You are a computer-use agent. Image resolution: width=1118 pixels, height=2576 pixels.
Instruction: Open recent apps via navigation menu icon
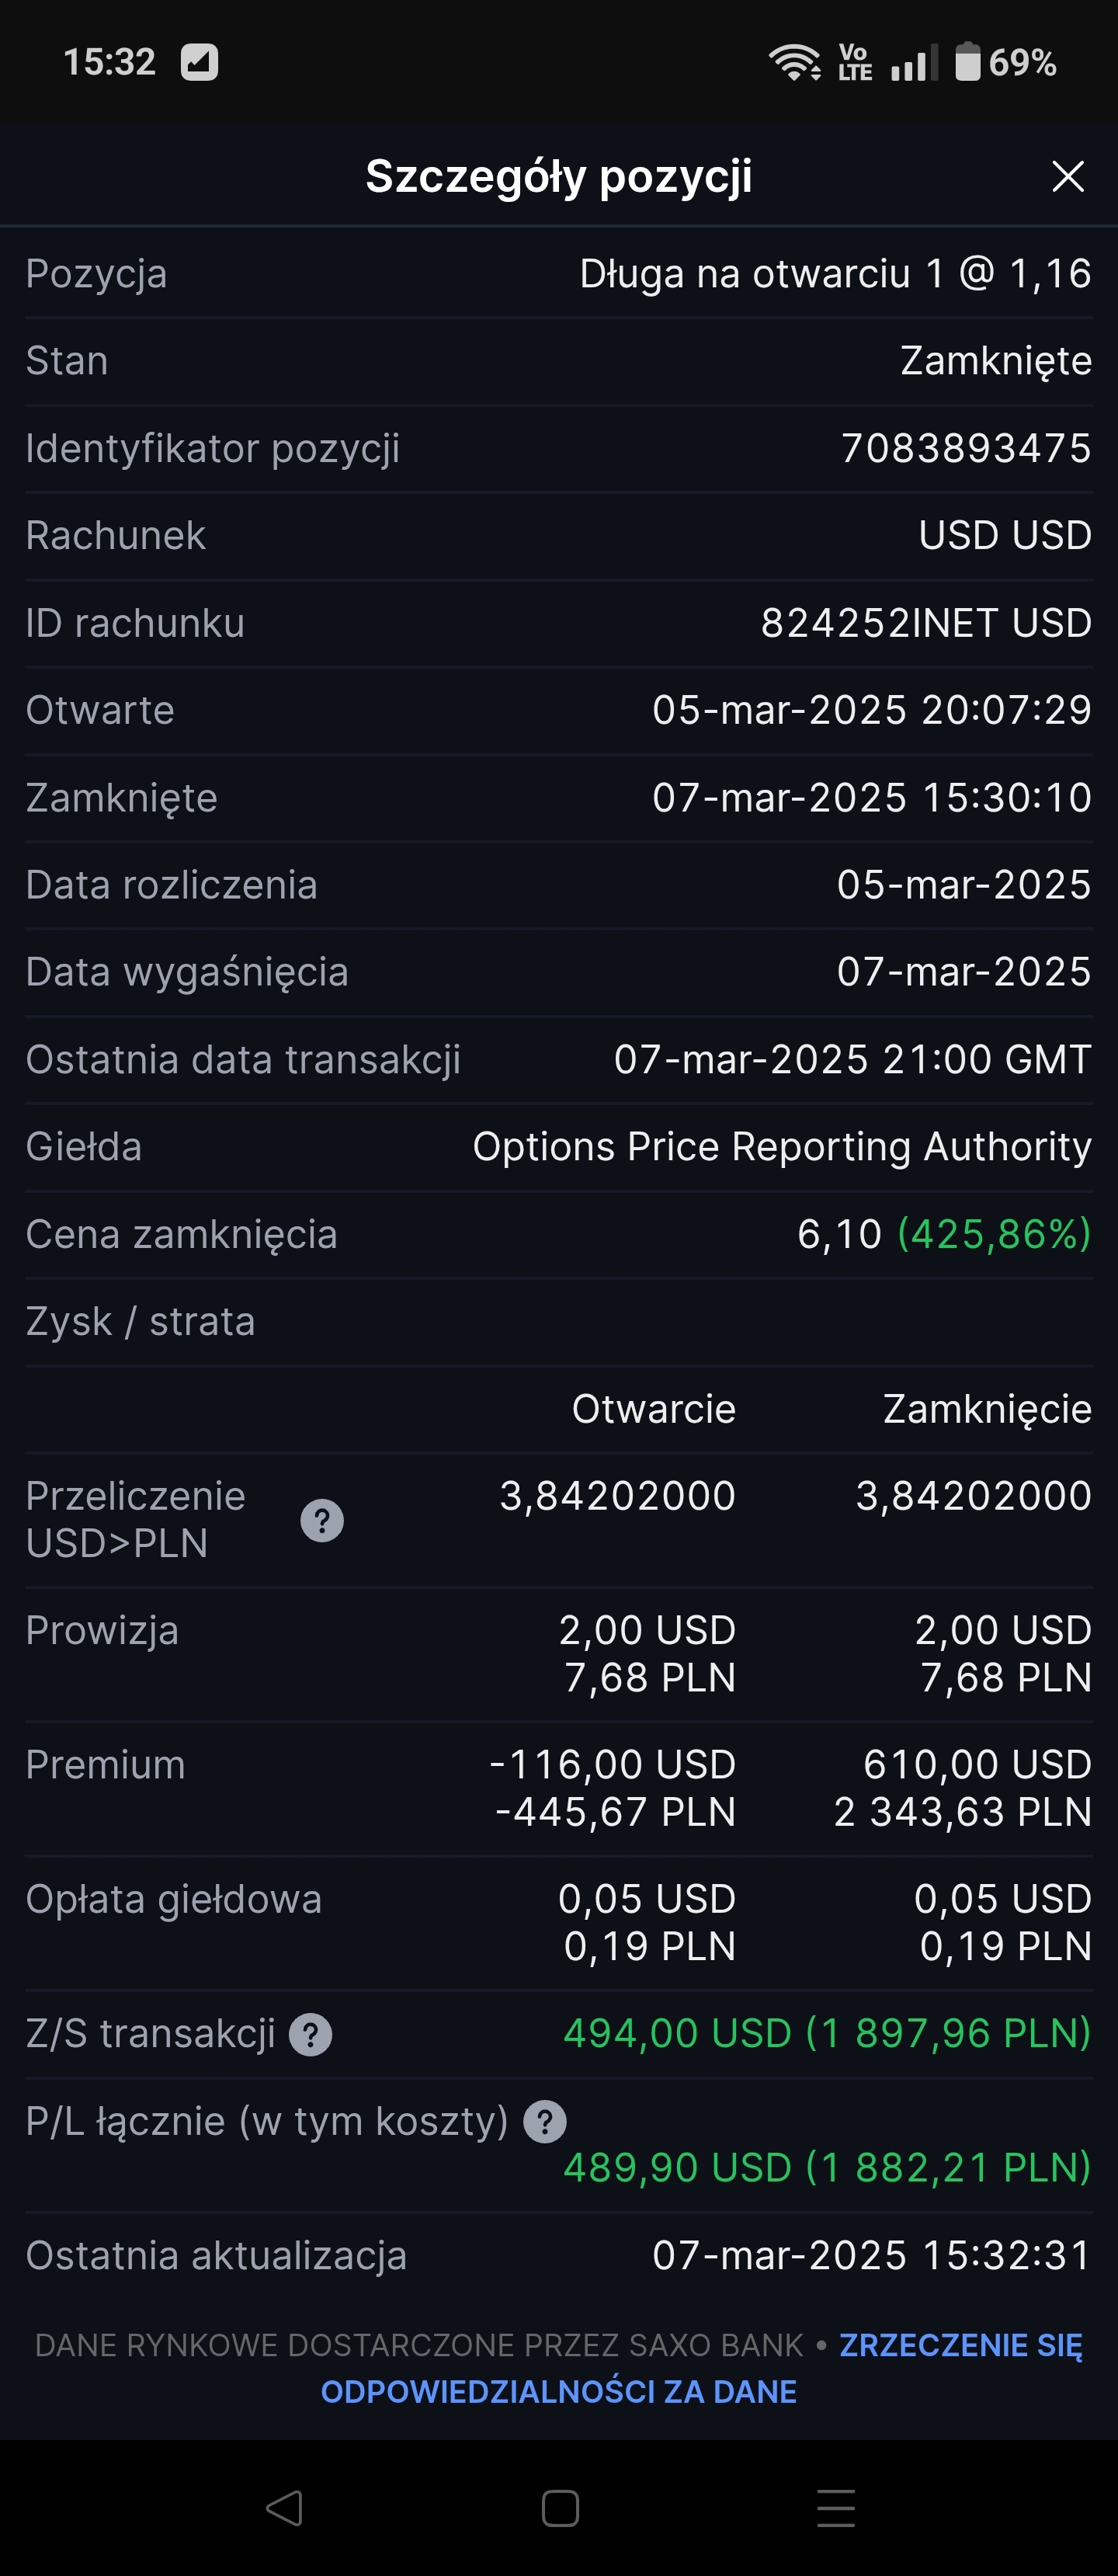pos(835,2508)
